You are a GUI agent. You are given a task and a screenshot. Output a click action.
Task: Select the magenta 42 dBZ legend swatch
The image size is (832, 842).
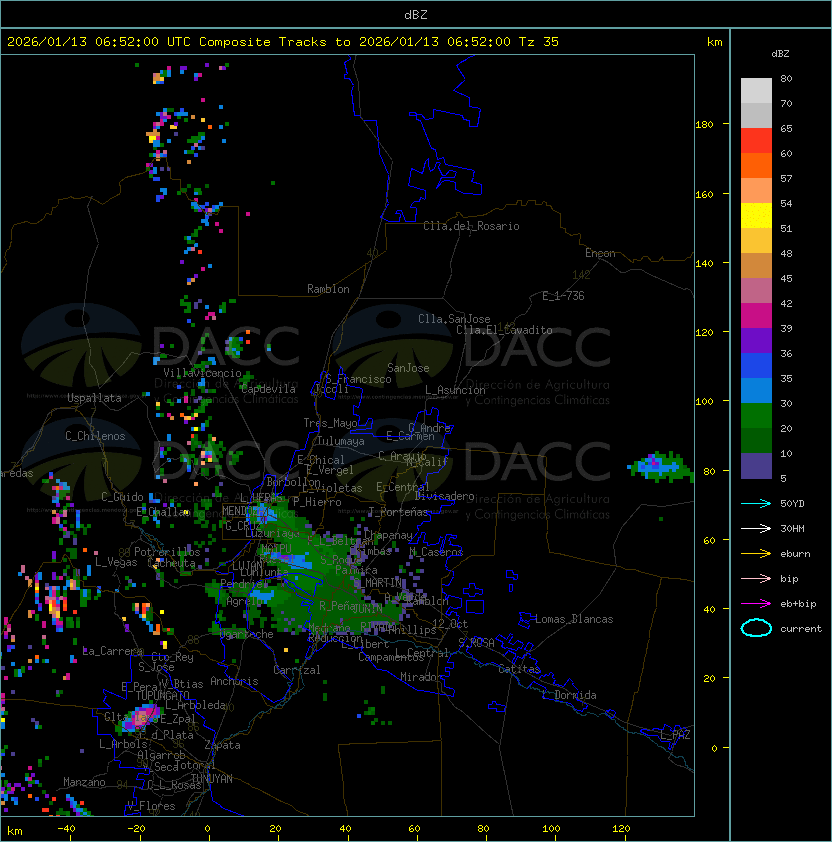tap(756, 315)
